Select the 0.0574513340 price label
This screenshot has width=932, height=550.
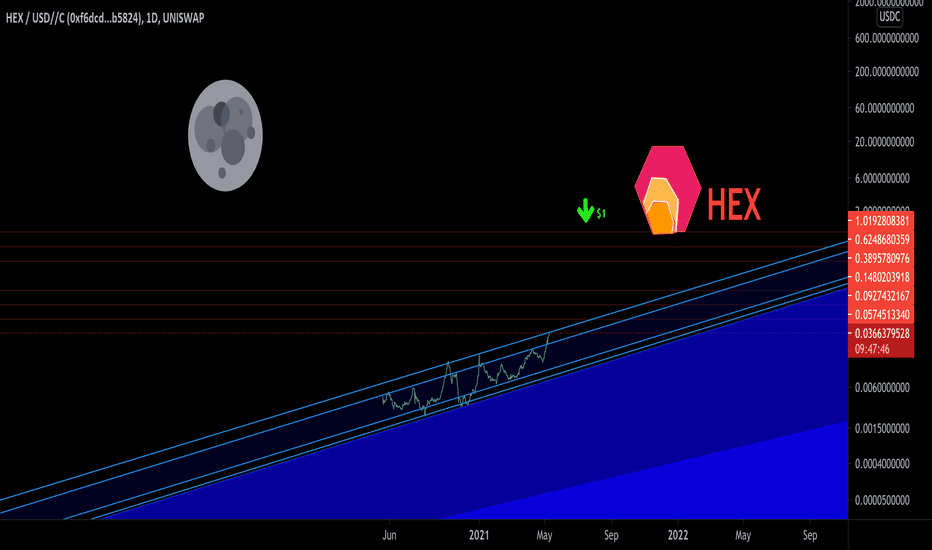(x=881, y=315)
